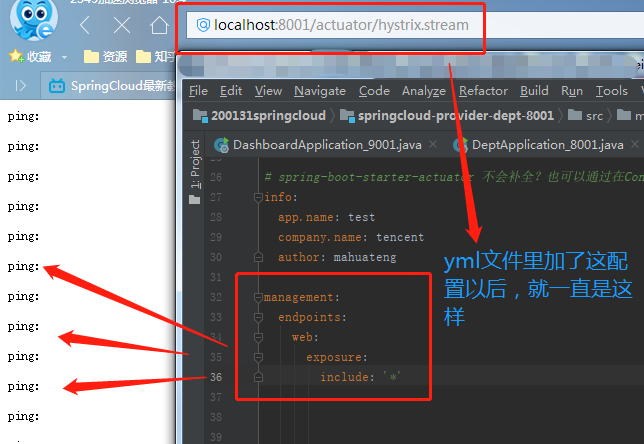Collapse the endpoints: fold marker
Screen dimensions: 644x444
coord(258,317)
